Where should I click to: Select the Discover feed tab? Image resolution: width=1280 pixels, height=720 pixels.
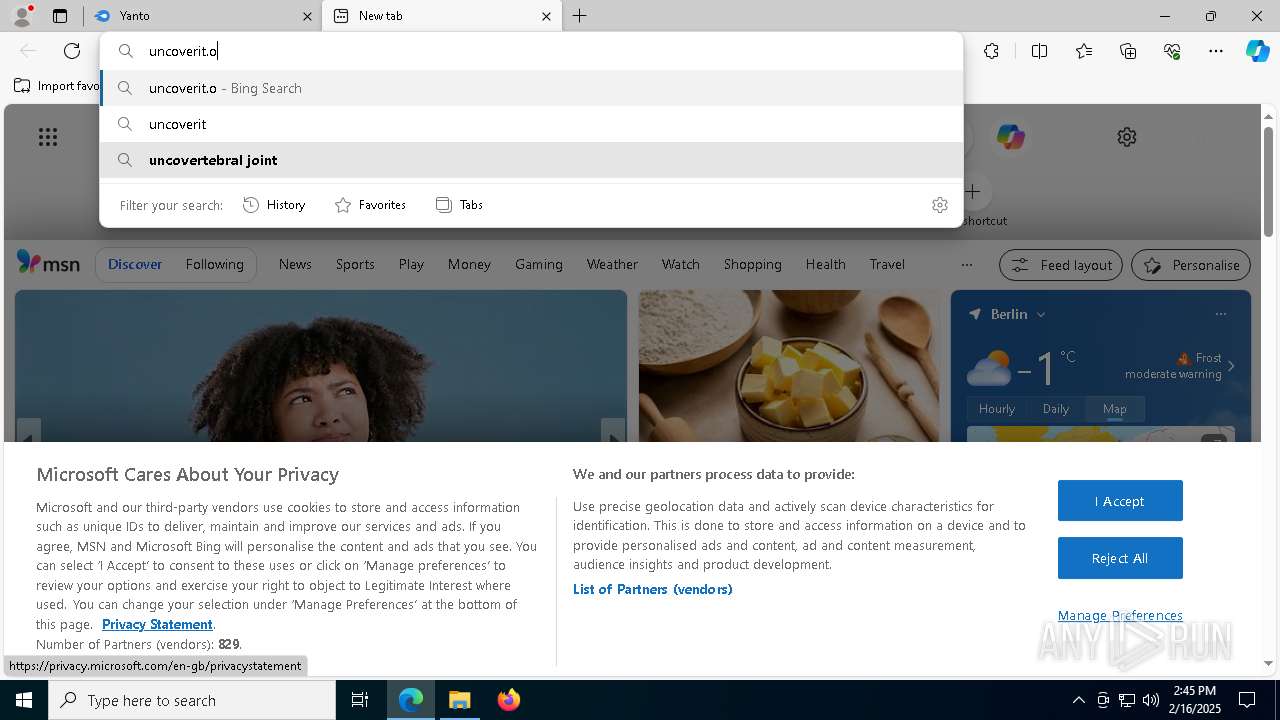[135, 265]
